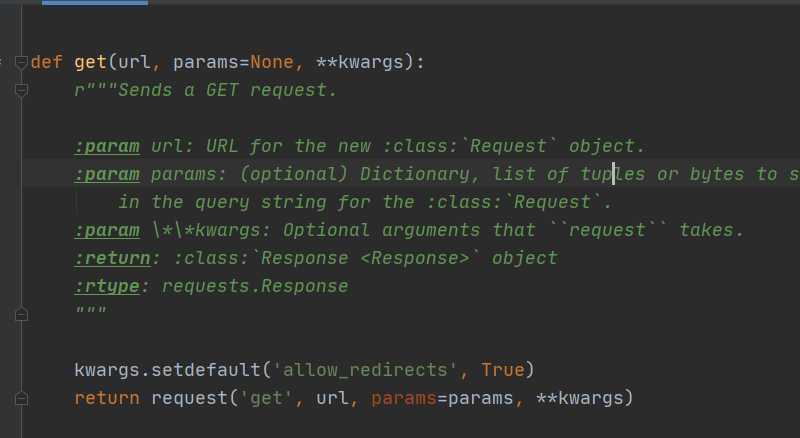This screenshot has height=438, width=800.
Task: Click the active editor tab's blue underline
Action: coord(95,3)
